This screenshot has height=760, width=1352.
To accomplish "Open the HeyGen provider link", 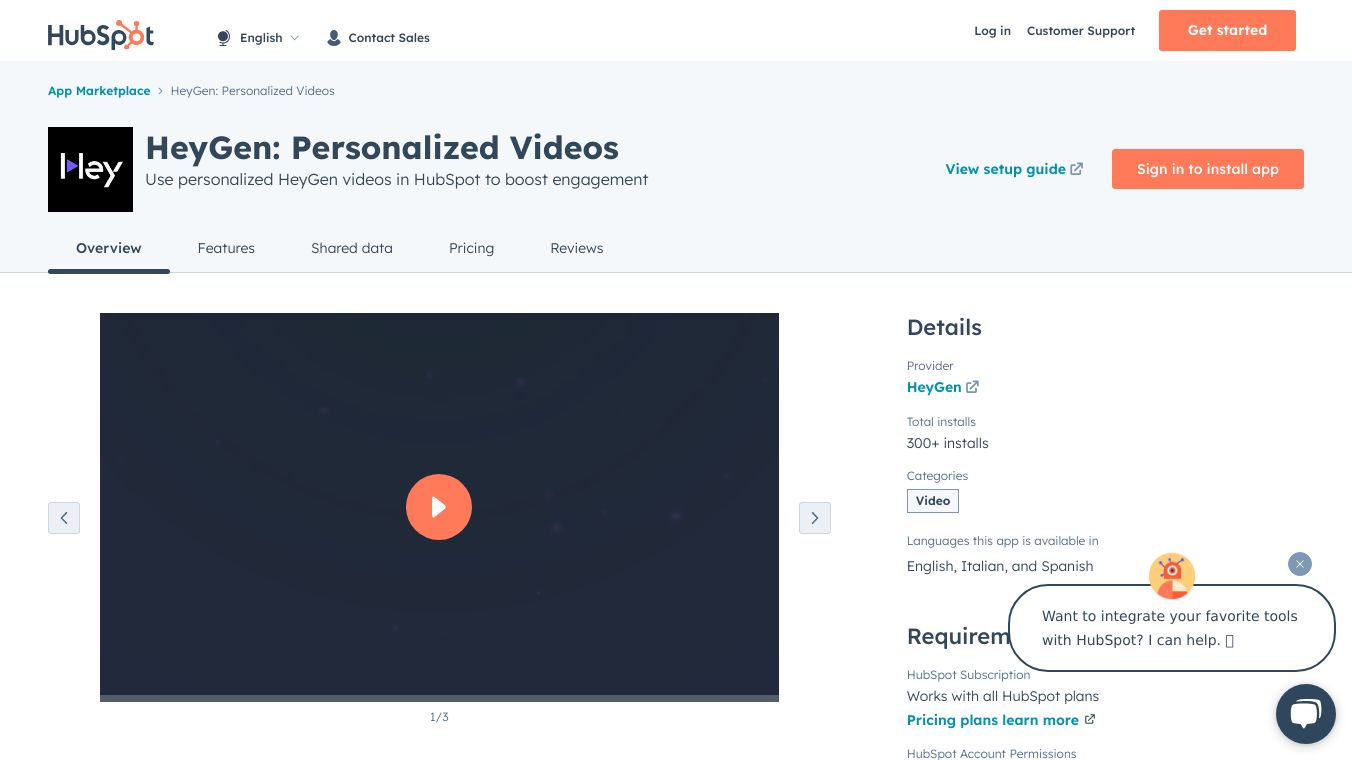I will tap(942, 387).
